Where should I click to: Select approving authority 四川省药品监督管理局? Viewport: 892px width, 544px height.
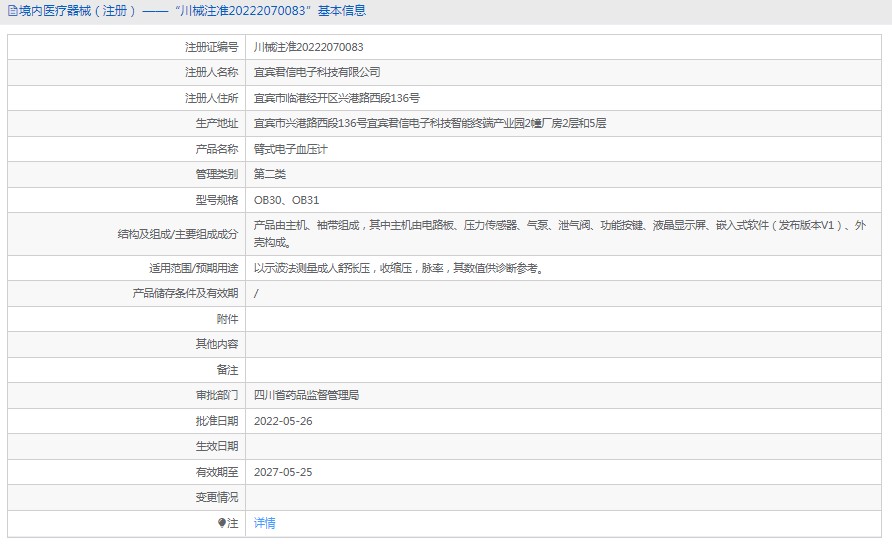(306, 395)
